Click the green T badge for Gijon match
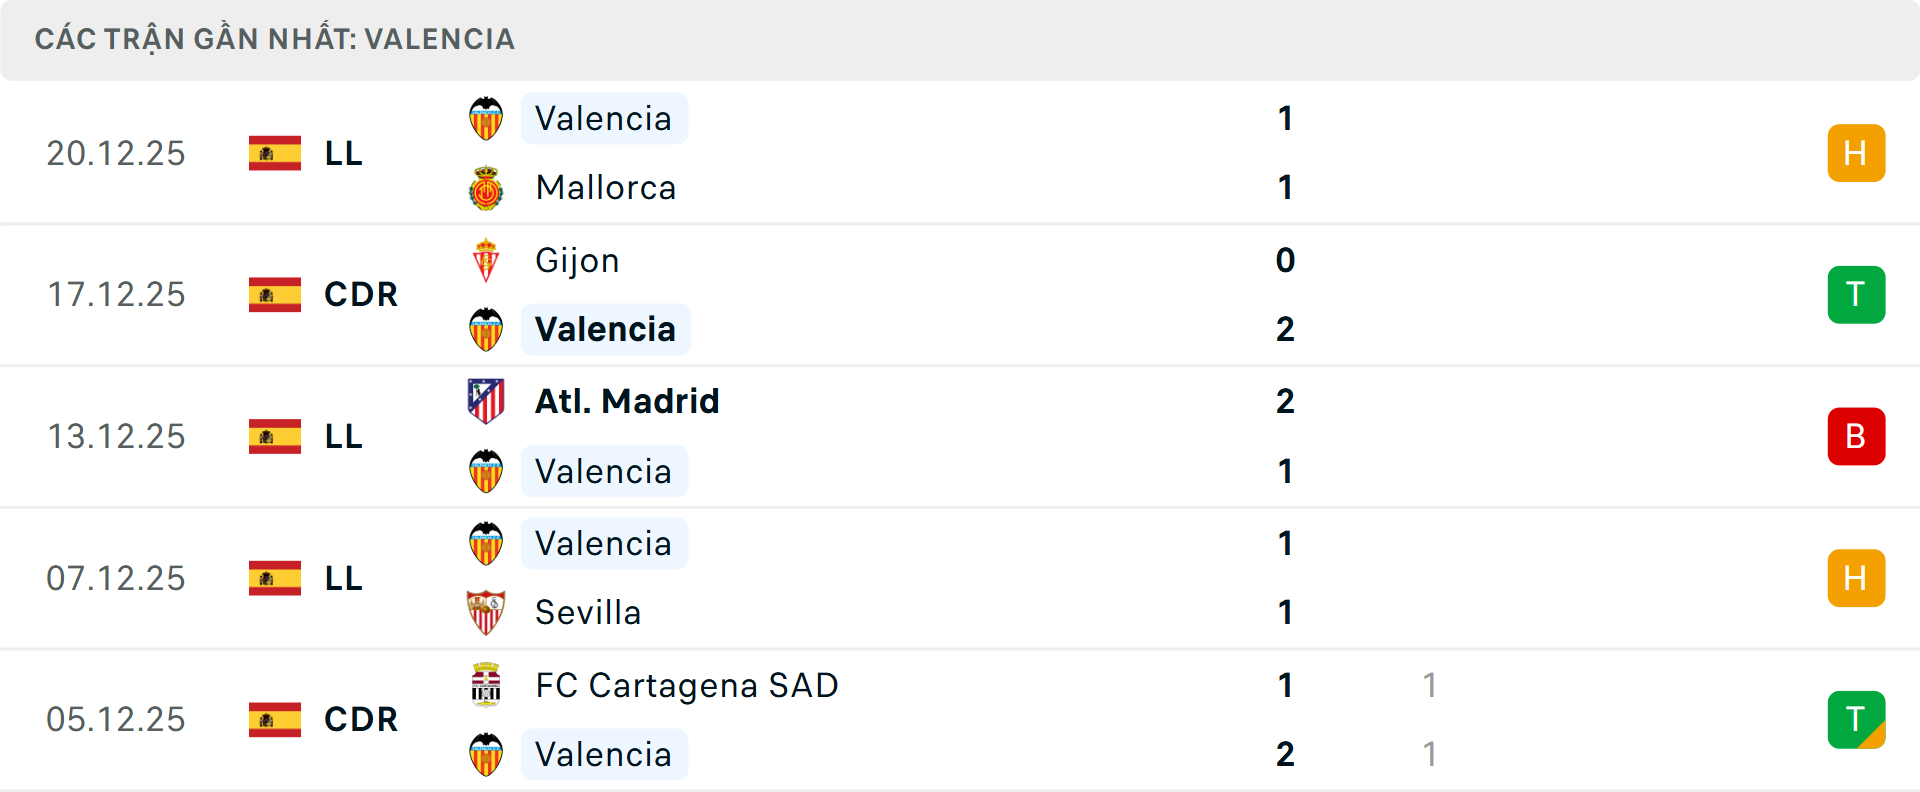 [x=1856, y=295]
